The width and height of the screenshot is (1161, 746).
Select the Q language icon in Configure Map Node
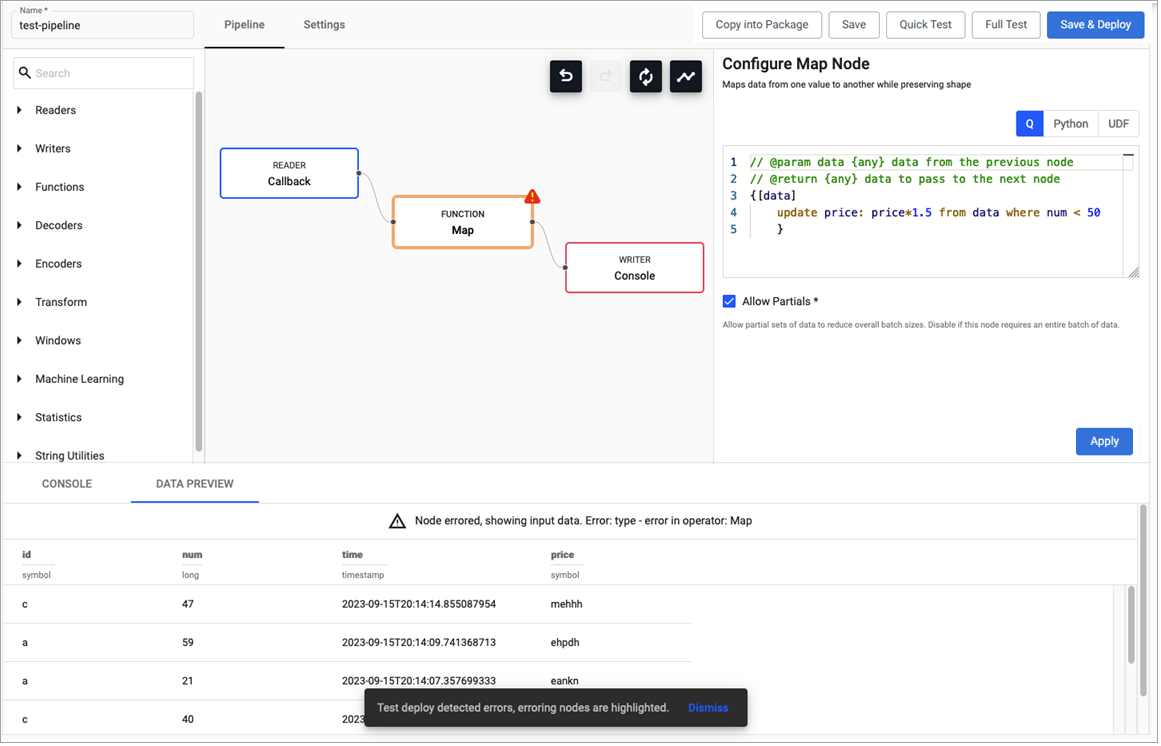1029,123
